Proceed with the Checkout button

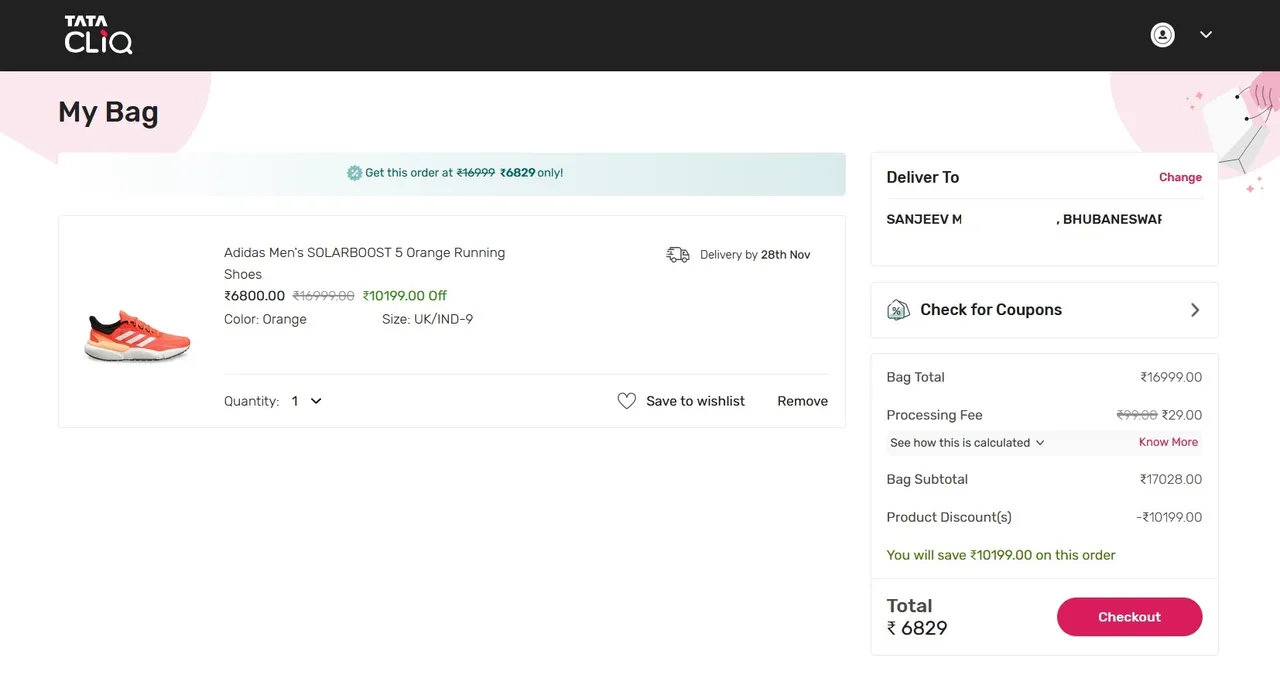[x=1129, y=617]
